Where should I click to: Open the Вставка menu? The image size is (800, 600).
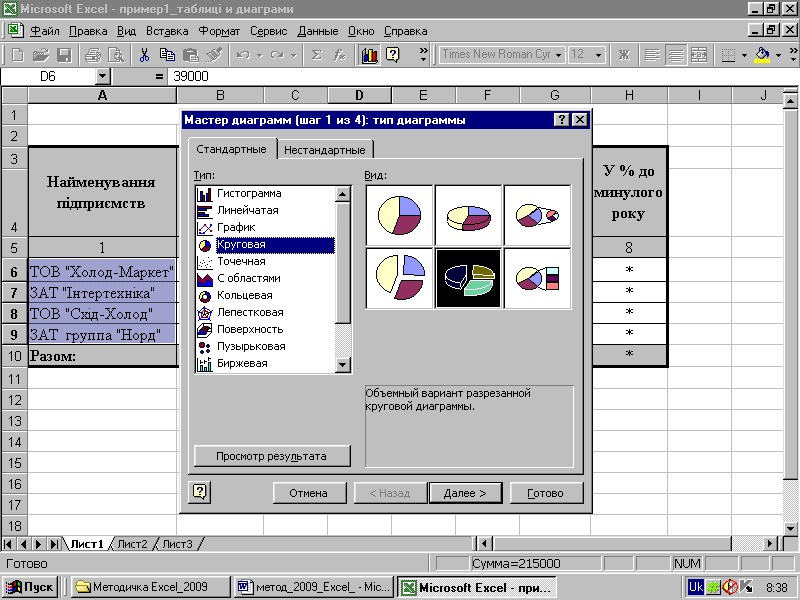pyautogui.click(x=167, y=31)
